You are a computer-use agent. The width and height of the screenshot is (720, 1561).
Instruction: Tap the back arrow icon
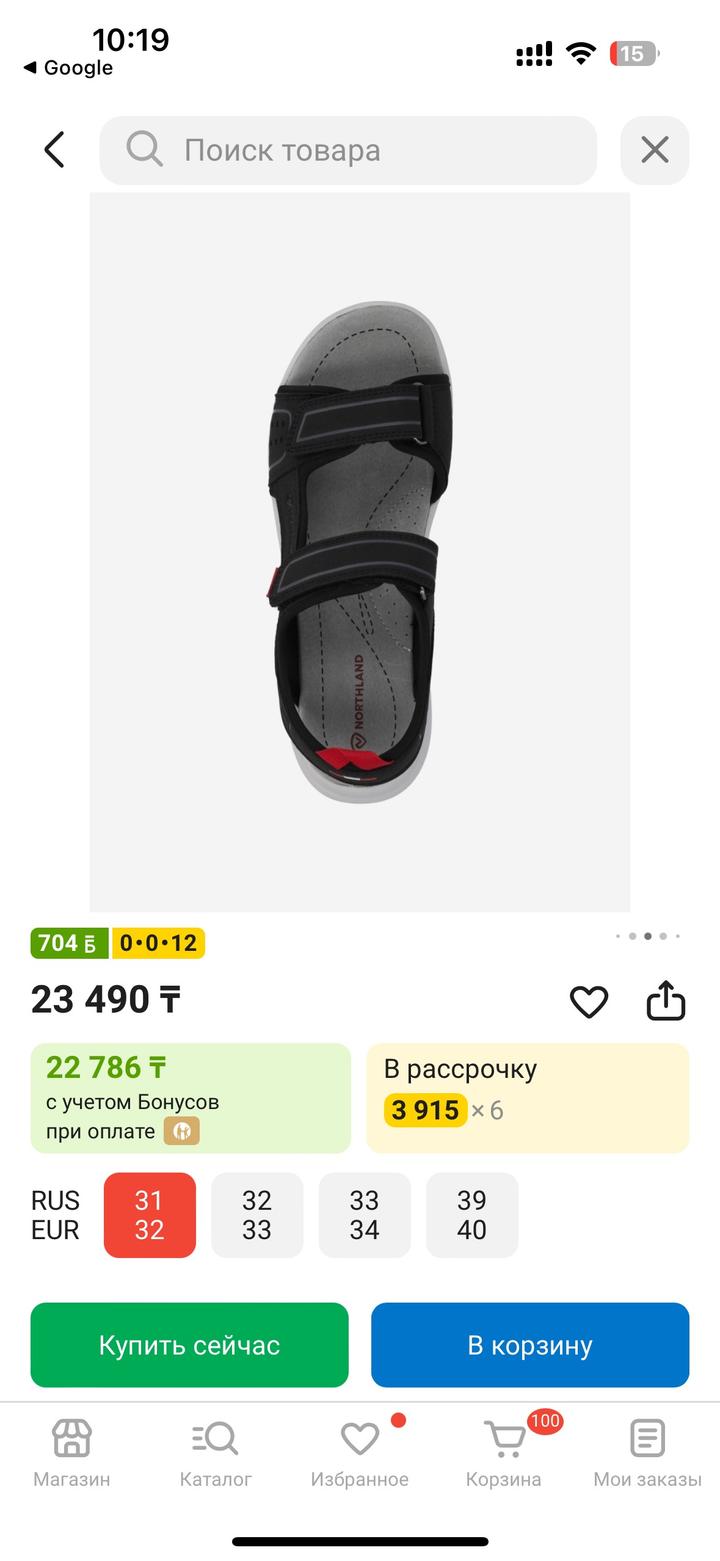(55, 150)
